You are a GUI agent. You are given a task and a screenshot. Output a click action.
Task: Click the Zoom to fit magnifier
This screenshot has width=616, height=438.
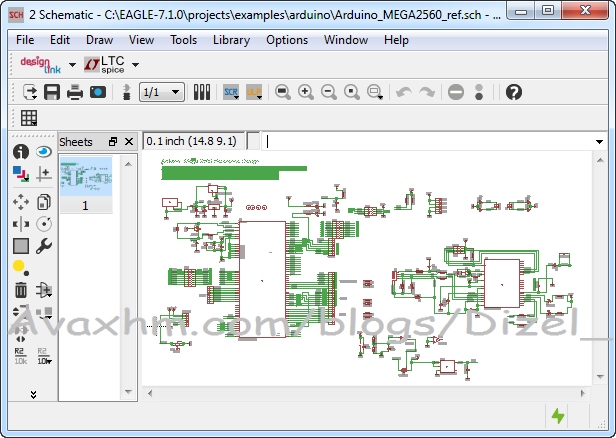point(283,92)
